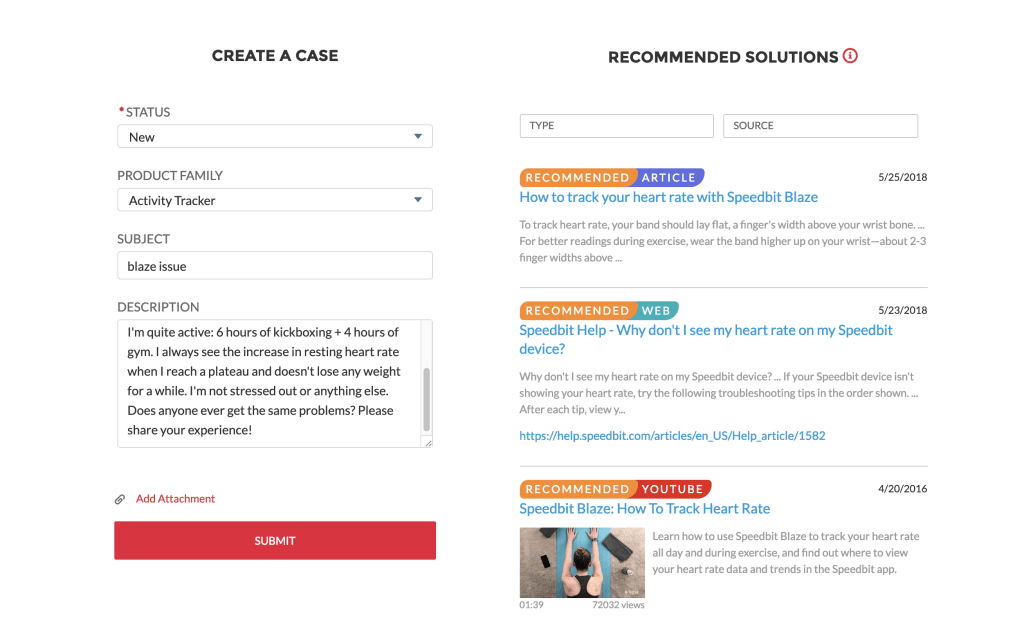Click inside the Description text area

click(265, 381)
